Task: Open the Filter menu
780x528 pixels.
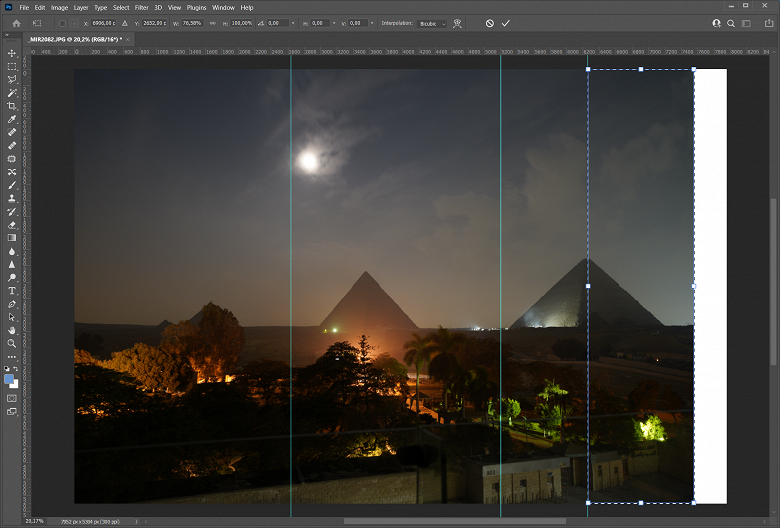Action: point(141,7)
